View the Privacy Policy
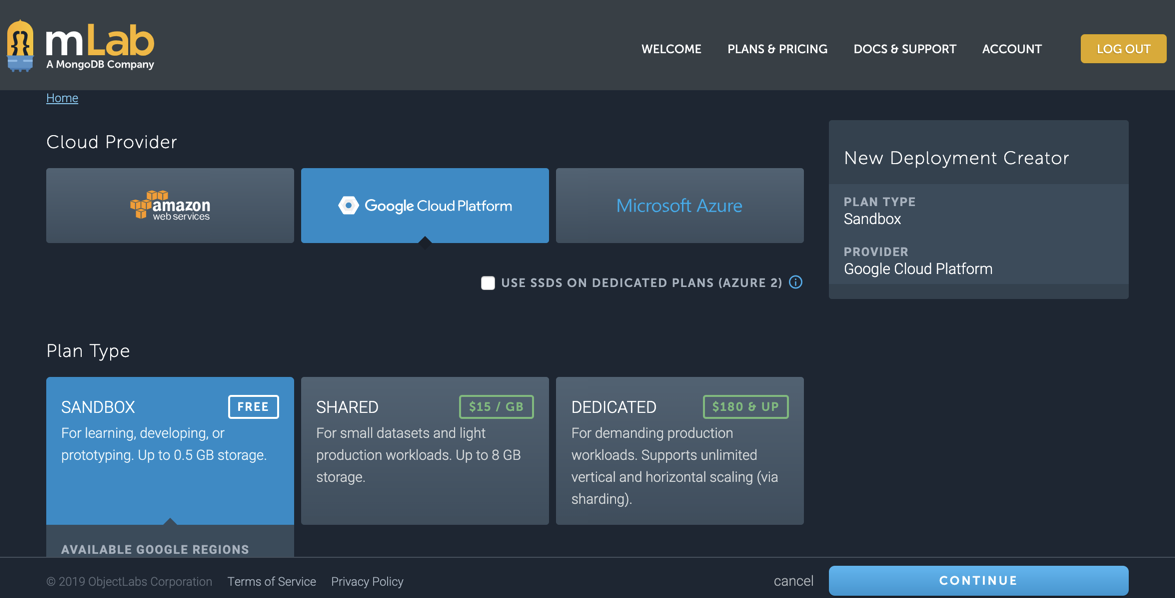Image resolution: width=1175 pixels, height=598 pixels. [x=367, y=581]
